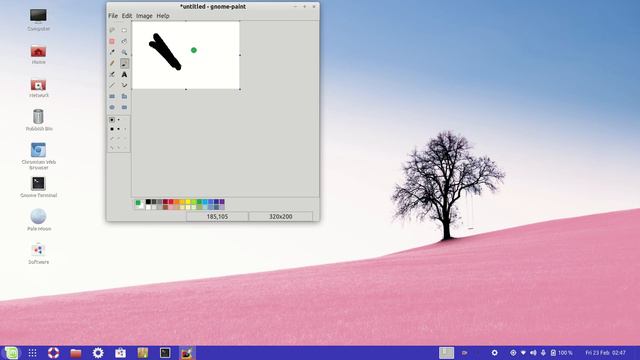Viewport: 640px width, 360px height.
Task: Click the canvas bottom-right resize handle
Action: [240, 89]
